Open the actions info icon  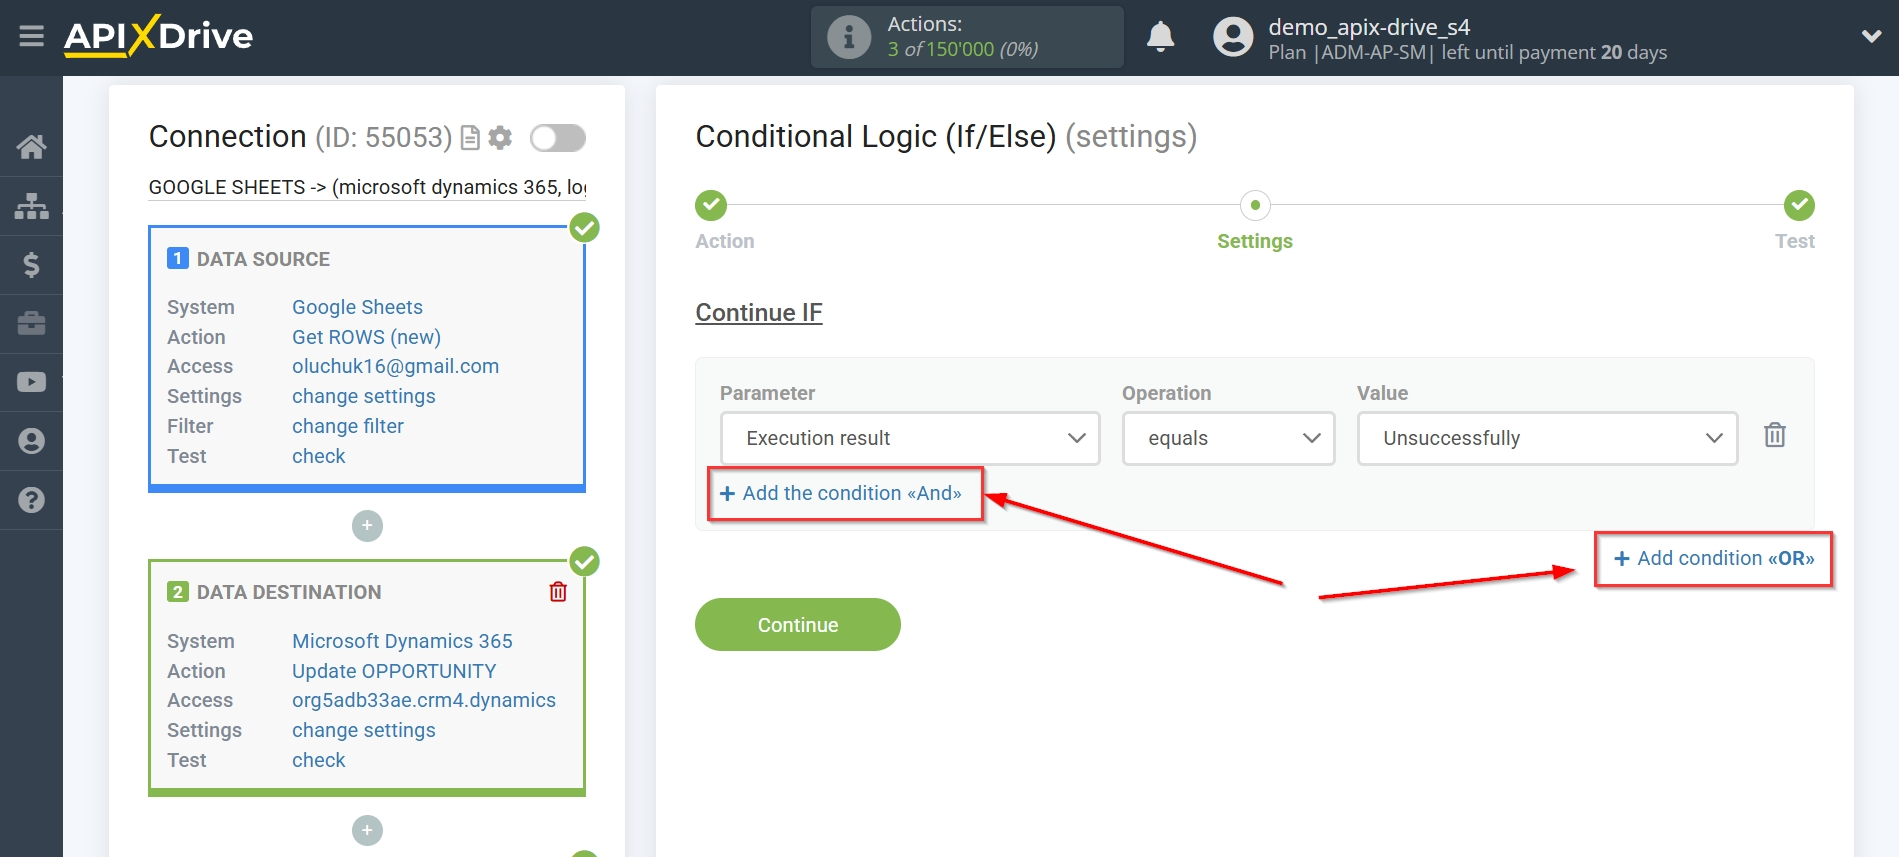pyautogui.click(x=849, y=37)
